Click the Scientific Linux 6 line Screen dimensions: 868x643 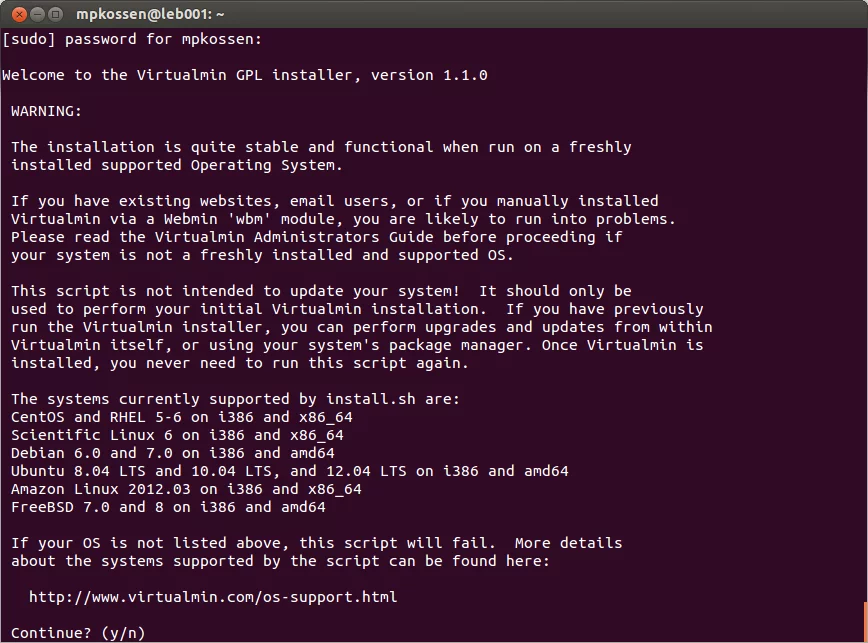177,435
